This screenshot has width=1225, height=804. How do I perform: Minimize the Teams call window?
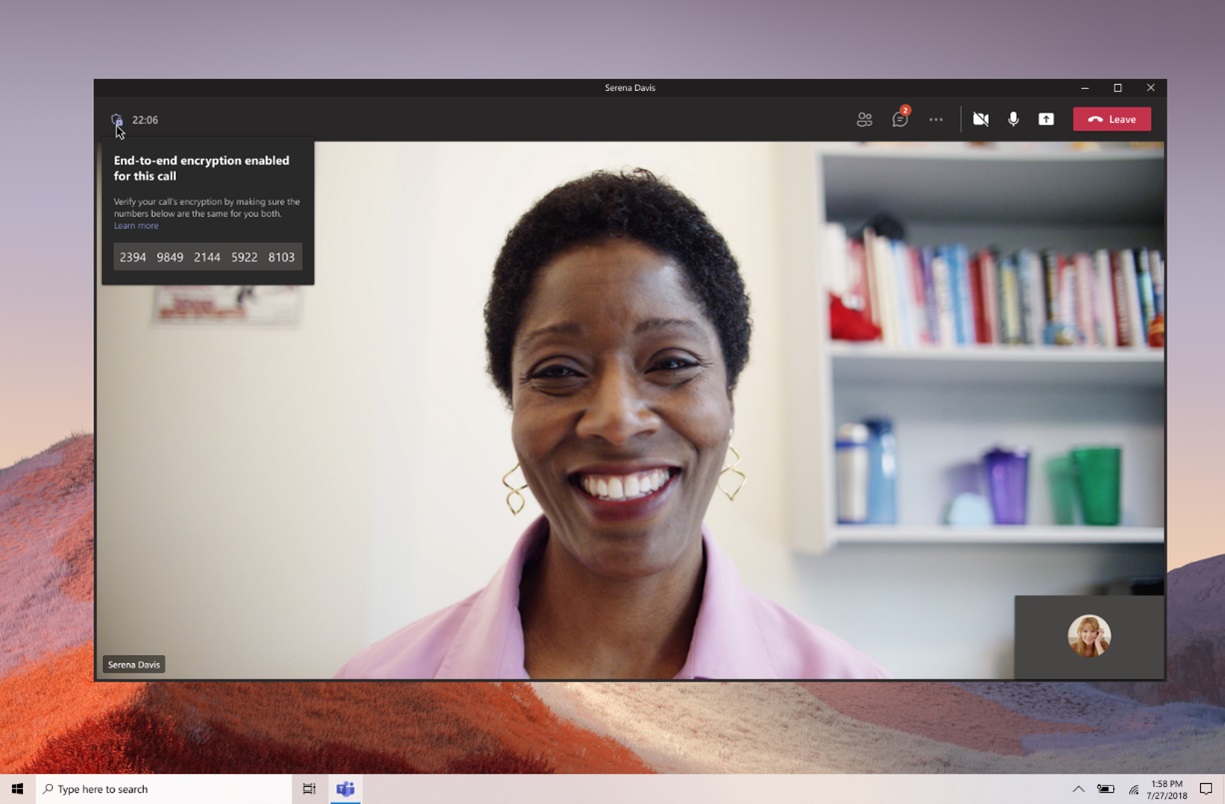click(1085, 88)
